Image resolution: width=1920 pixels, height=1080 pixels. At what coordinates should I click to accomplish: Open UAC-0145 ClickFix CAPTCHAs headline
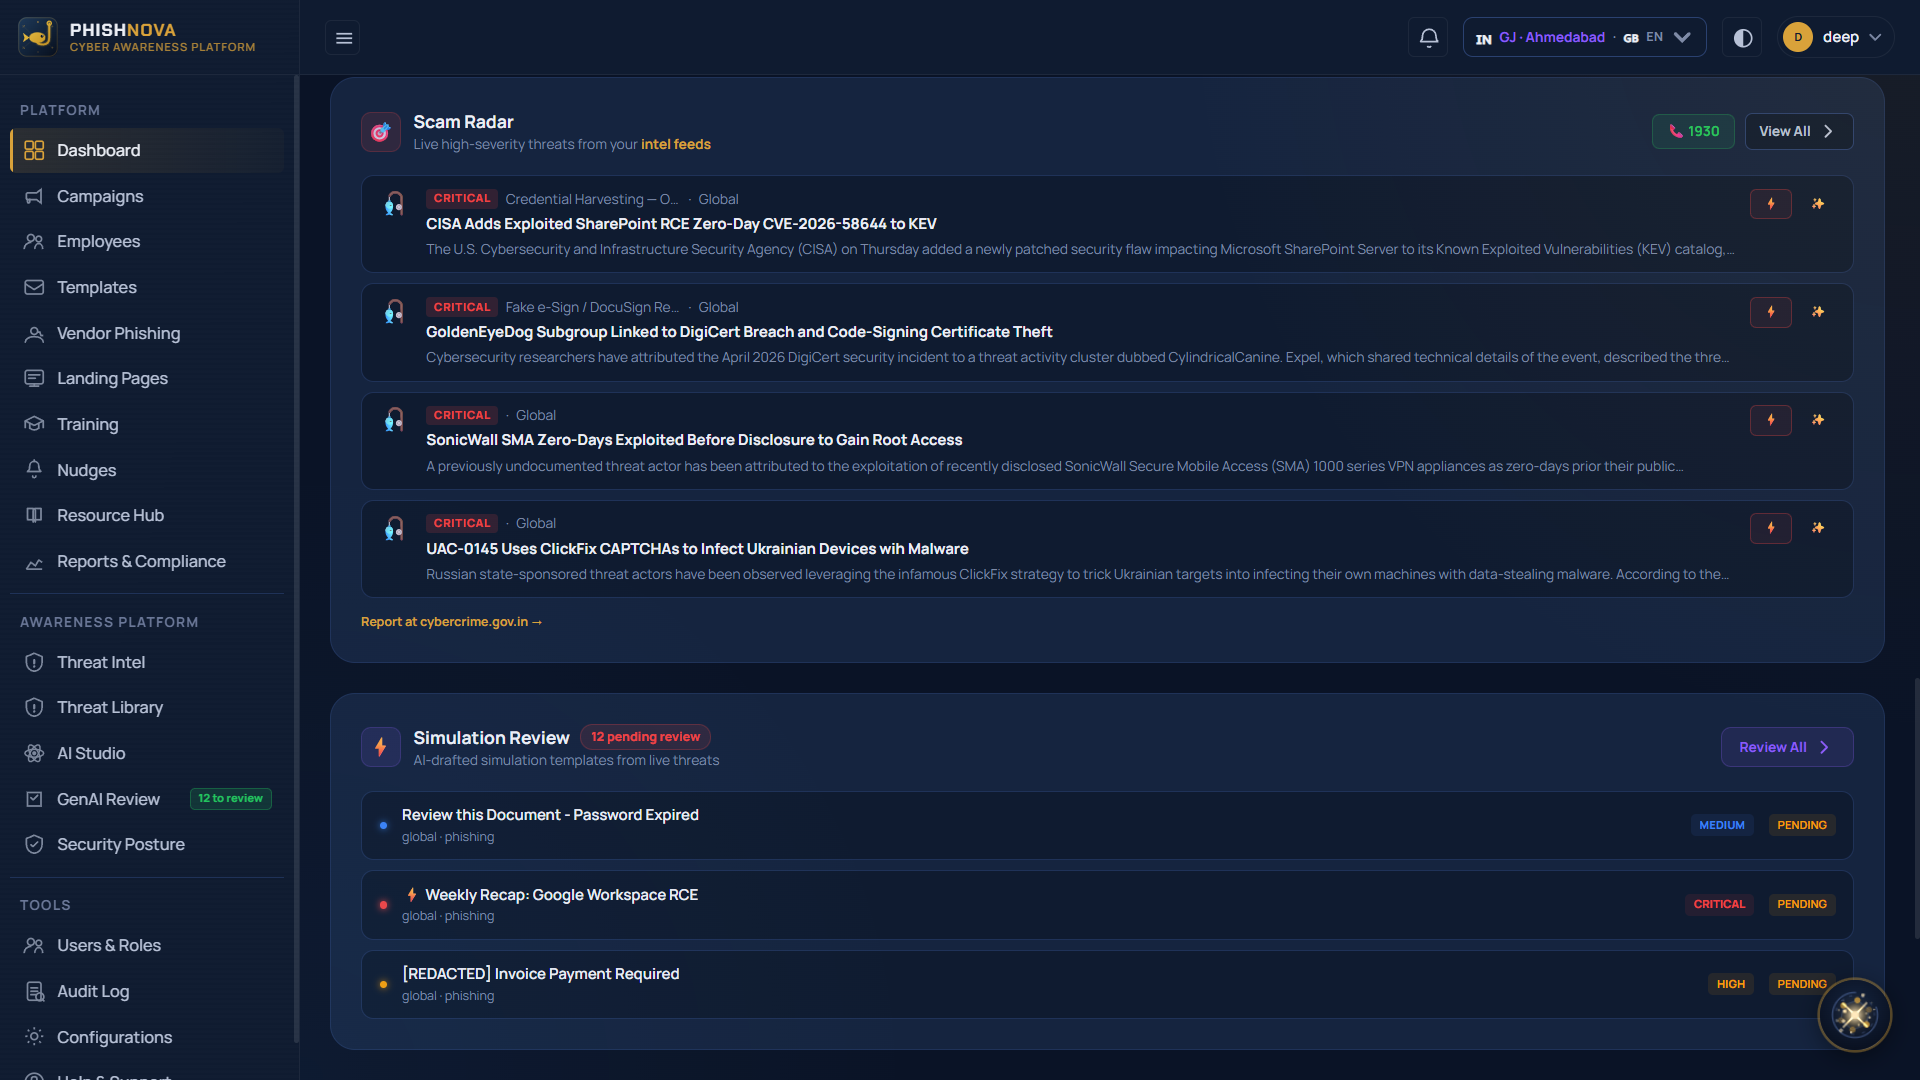[x=697, y=549]
